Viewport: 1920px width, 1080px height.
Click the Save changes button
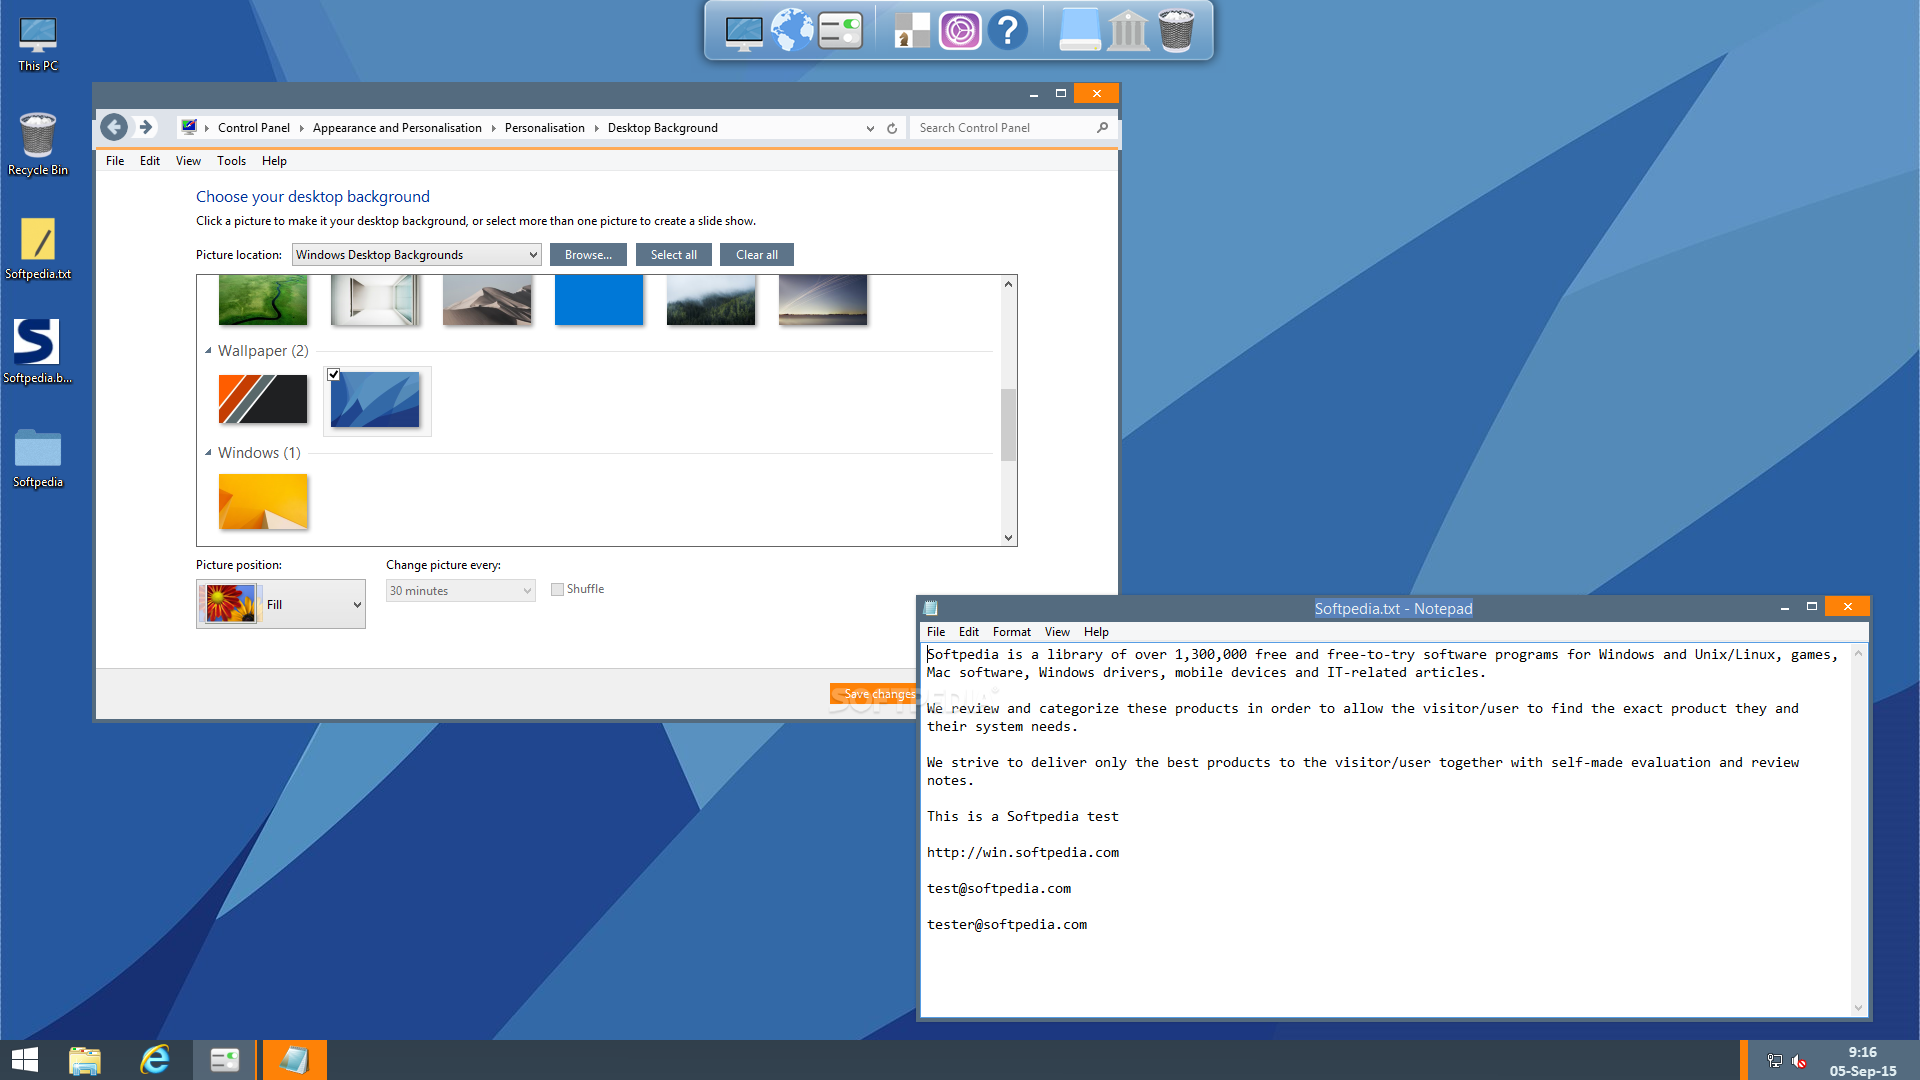pyautogui.click(x=874, y=694)
